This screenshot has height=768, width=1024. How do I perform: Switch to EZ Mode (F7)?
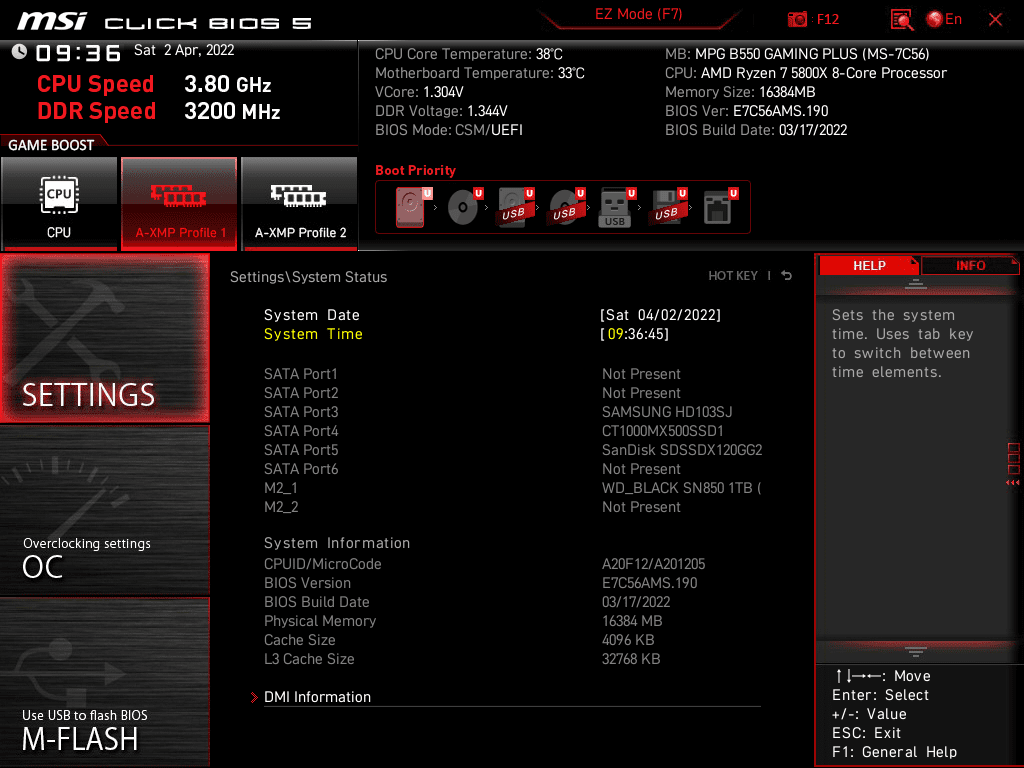[638, 14]
